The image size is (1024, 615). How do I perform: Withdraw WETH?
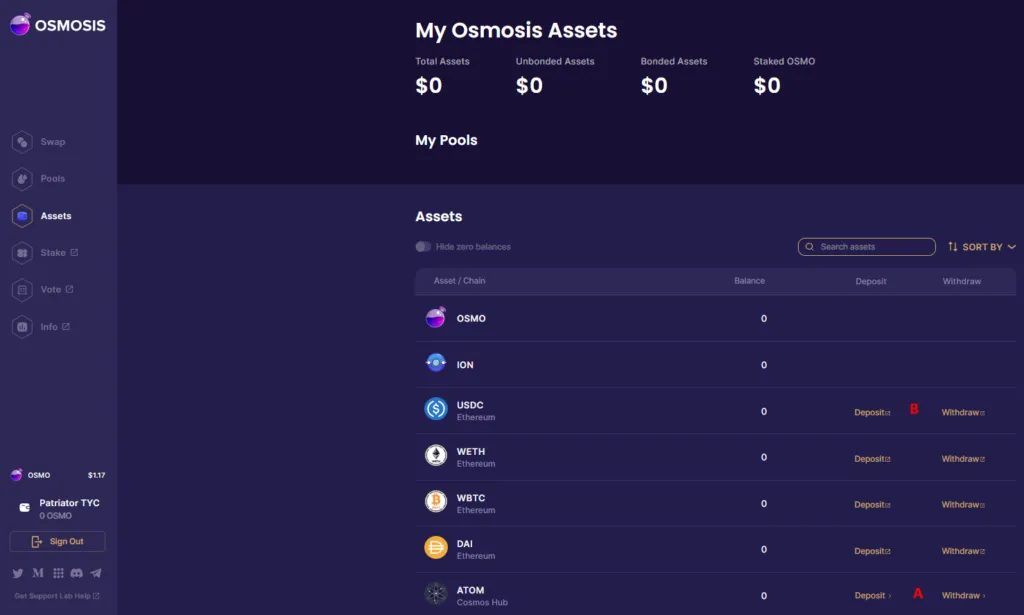point(963,459)
